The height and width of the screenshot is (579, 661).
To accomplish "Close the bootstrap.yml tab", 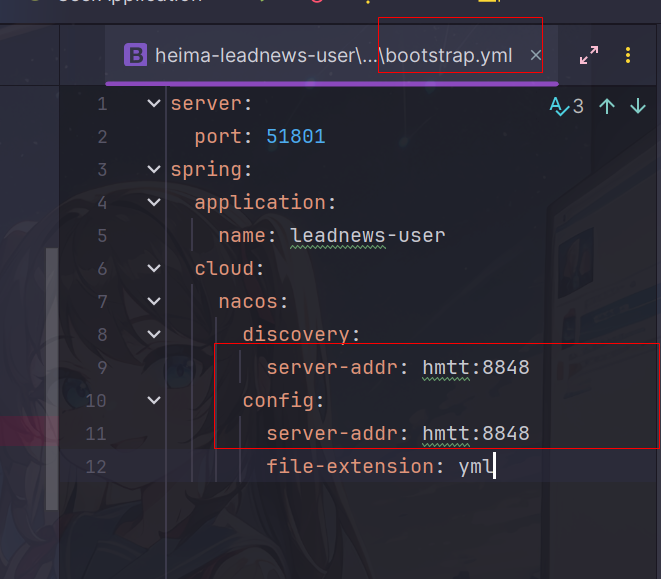I will (x=535, y=55).
